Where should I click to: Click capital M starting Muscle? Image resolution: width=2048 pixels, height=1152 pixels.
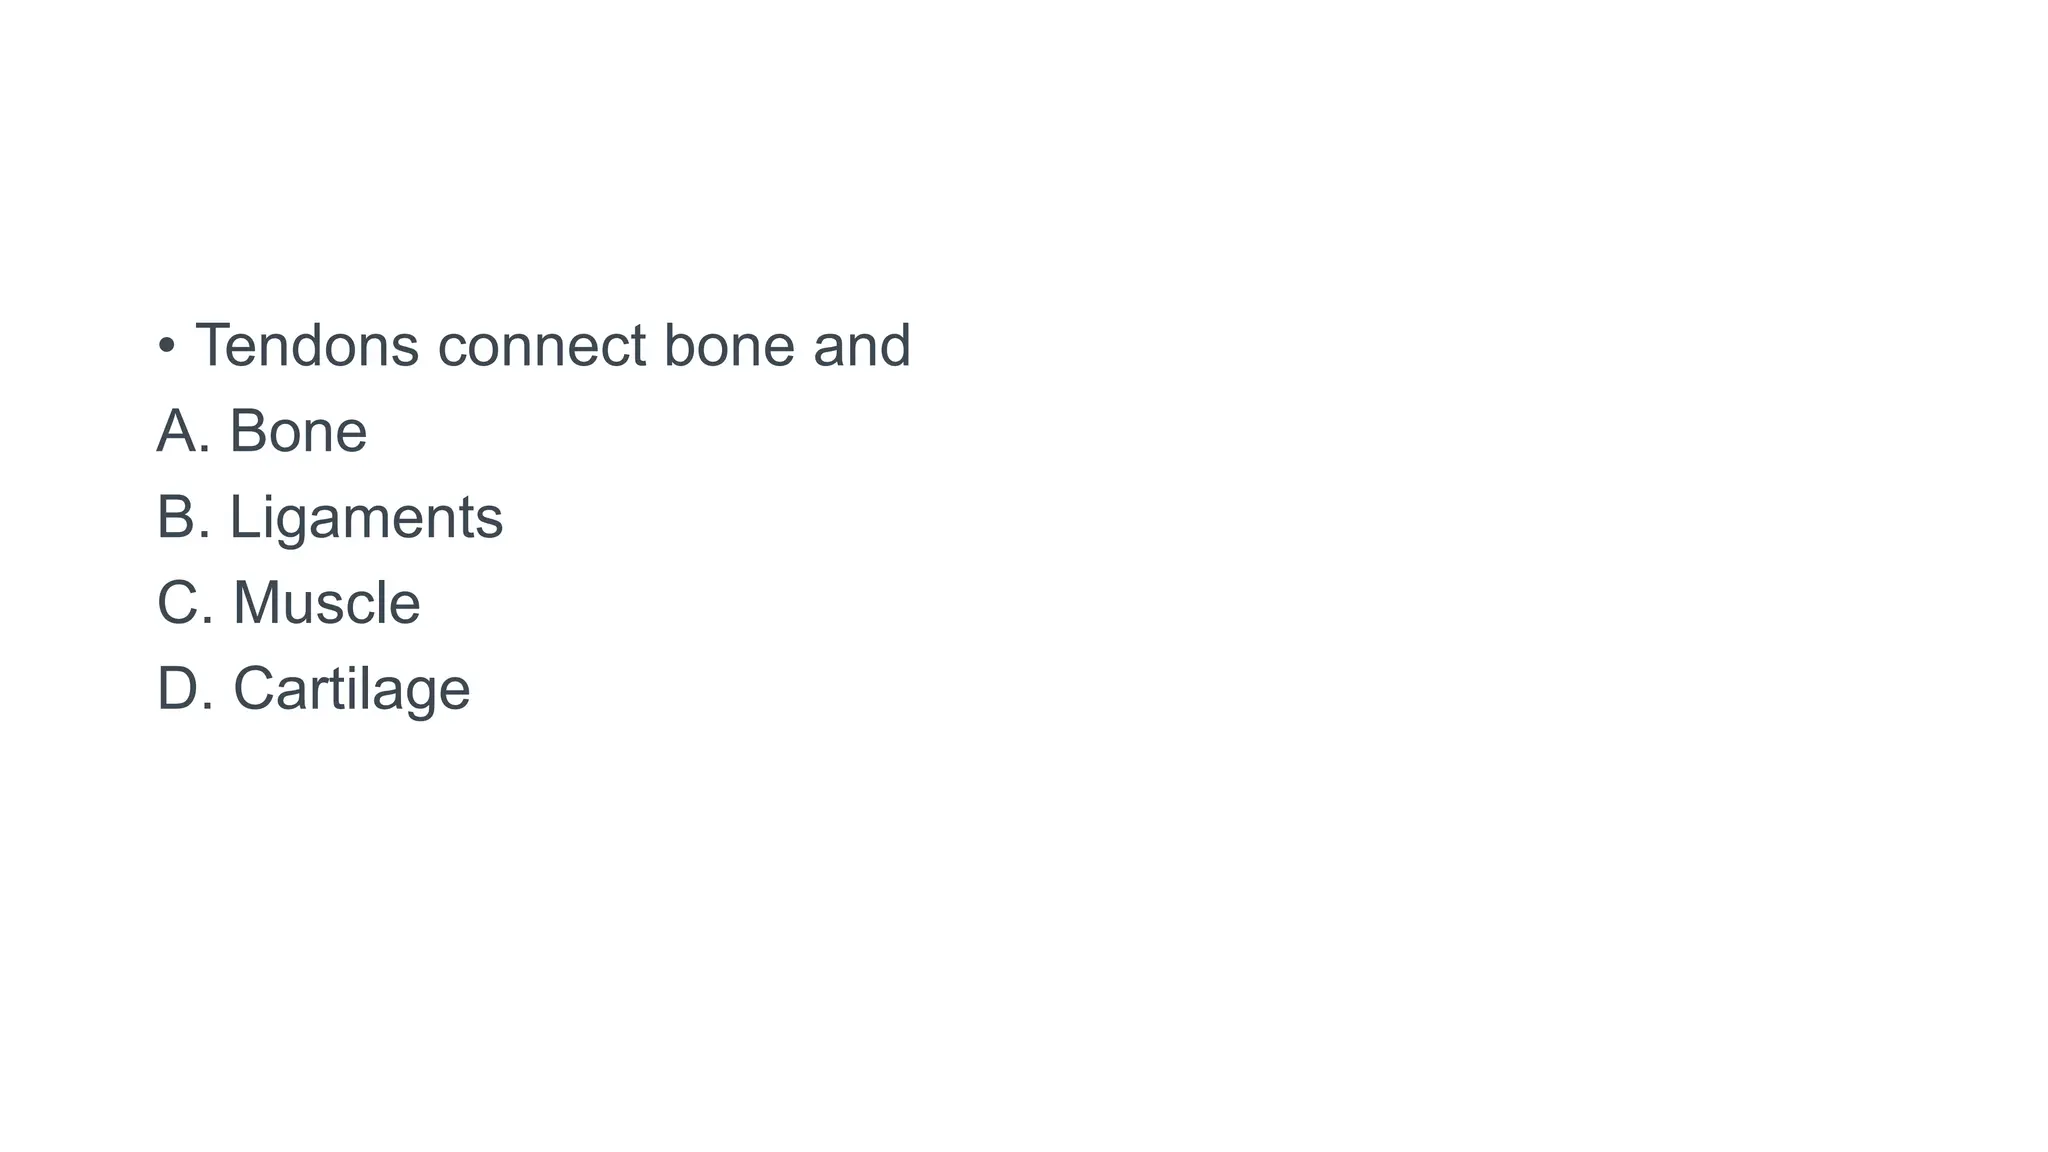click(255, 603)
